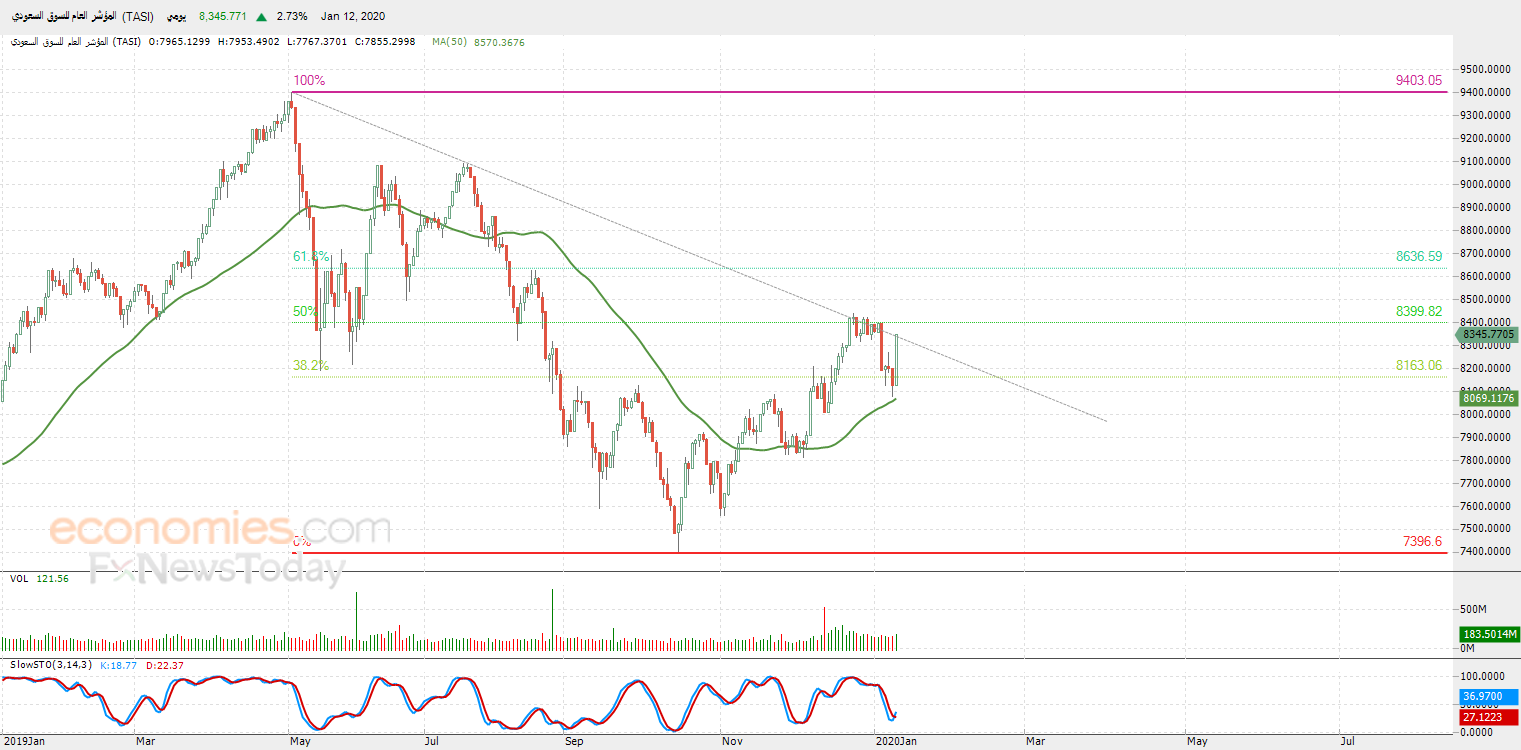The width and height of the screenshot is (1521, 750).
Task: Click the C:7855.2998 close value
Action: (x=385, y=42)
